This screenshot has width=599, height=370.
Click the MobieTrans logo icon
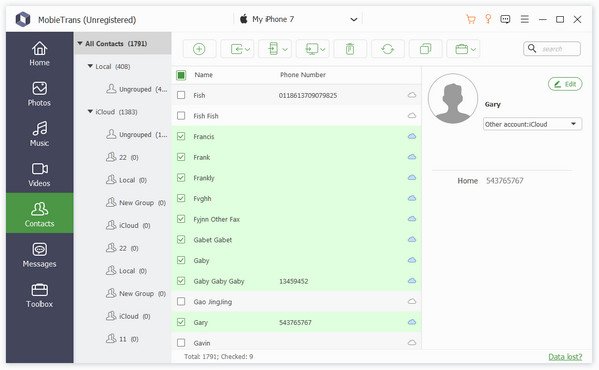pyautogui.click(x=23, y=19)
